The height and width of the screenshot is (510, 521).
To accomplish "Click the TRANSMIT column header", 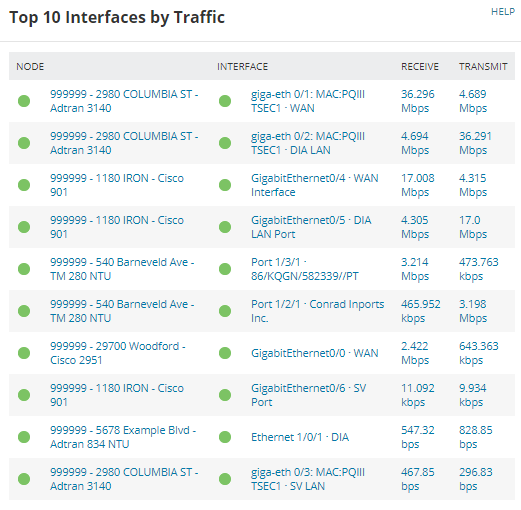I will (483, 67).
